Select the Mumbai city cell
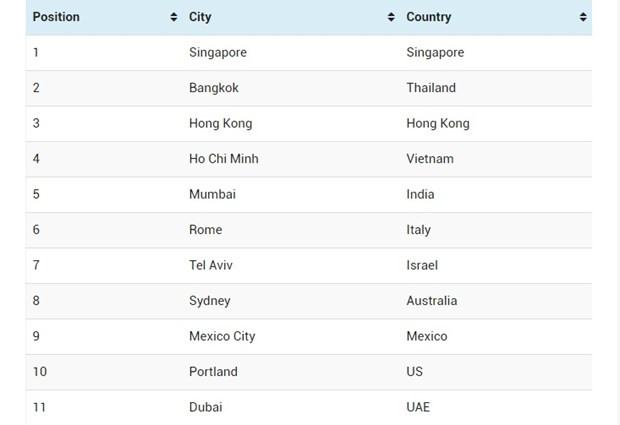This screenshot has height=425, width=620. coord(212,194)
